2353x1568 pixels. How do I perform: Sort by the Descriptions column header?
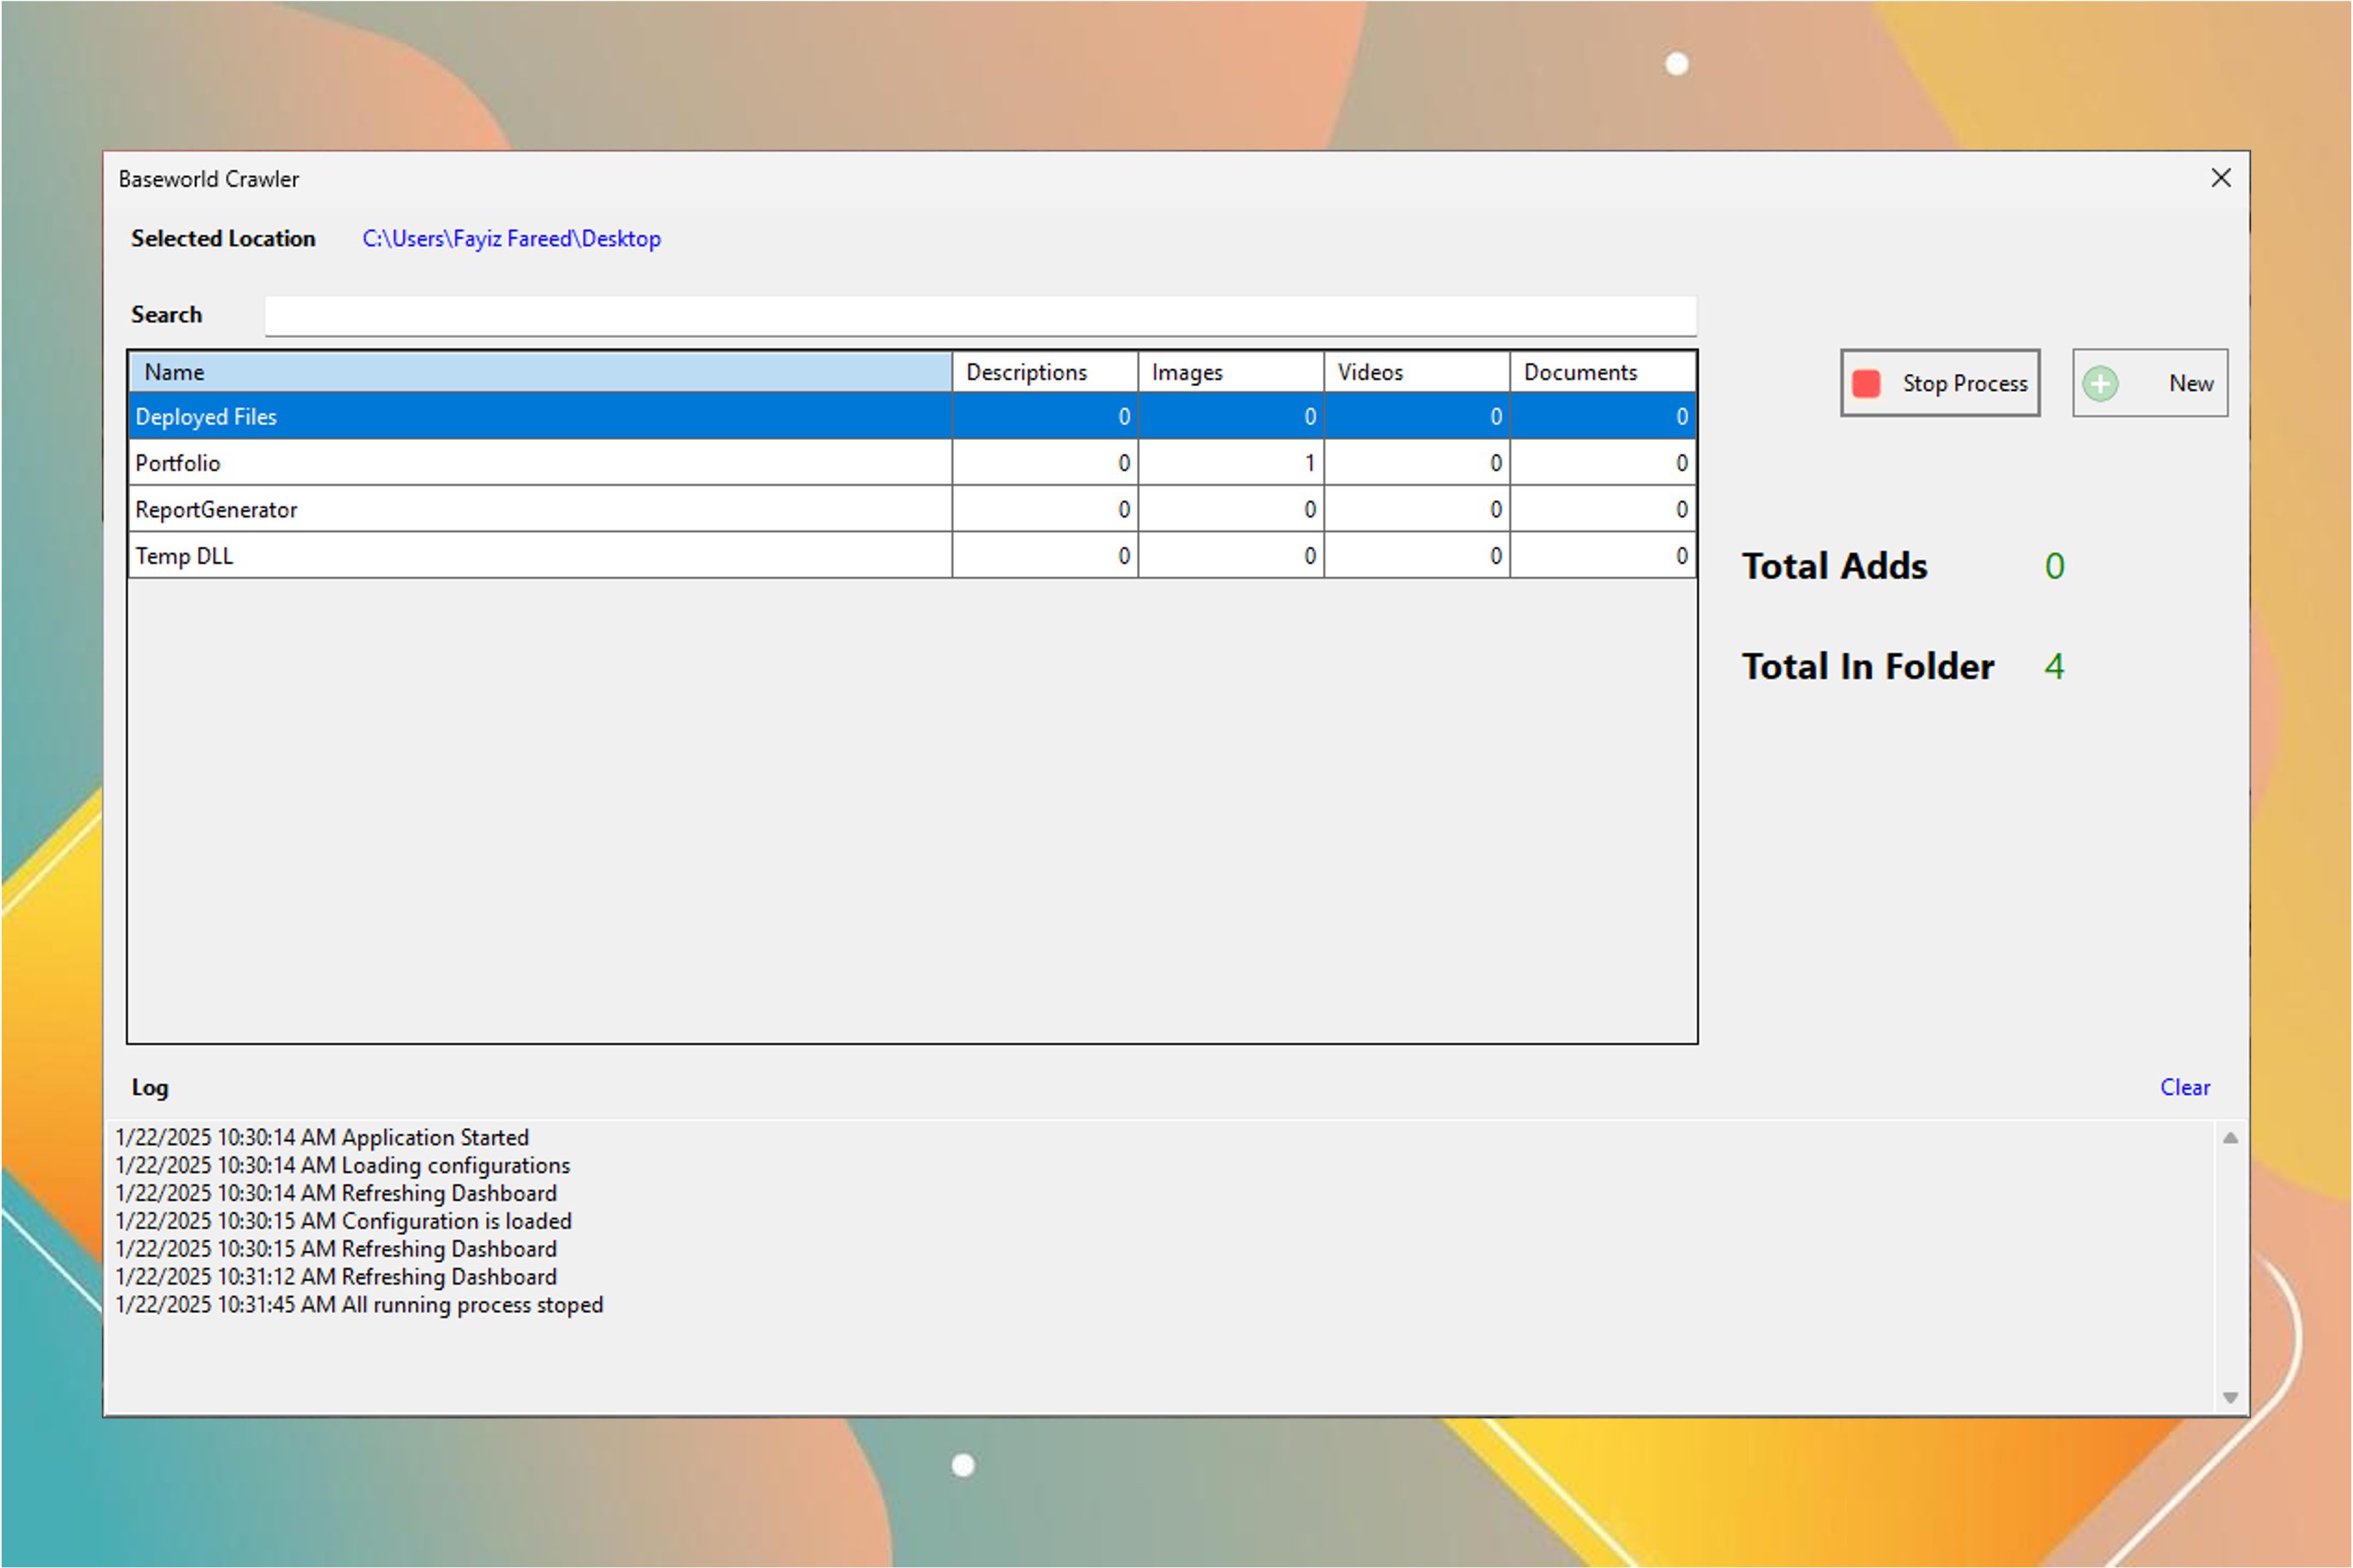pyautogui.click(x=1045, y=372)
